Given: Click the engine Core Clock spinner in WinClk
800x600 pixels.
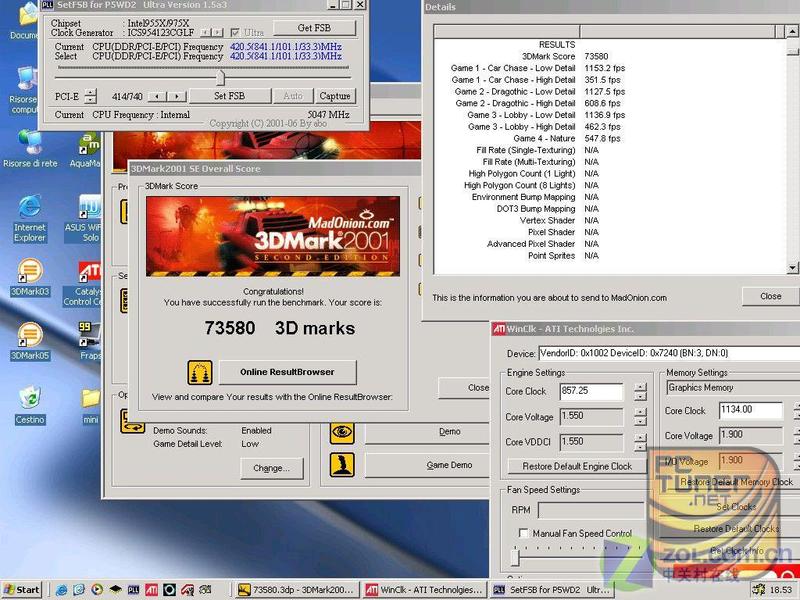Looking at the screenshot, I should coord(640,392).
